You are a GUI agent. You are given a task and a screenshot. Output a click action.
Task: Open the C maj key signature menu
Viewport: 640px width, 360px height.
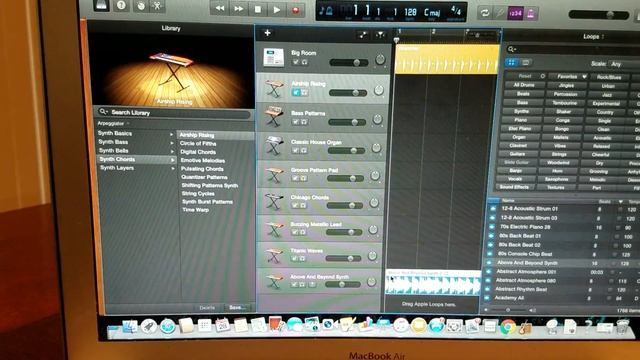click(x=432, y=13)
